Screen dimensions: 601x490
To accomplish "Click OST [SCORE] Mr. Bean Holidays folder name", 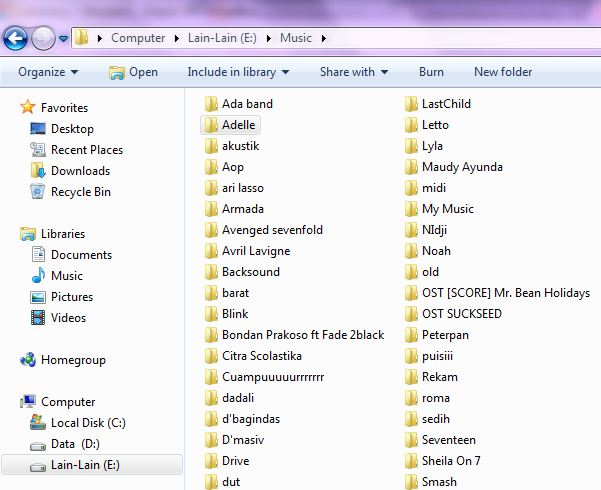I will click(506, 293).
